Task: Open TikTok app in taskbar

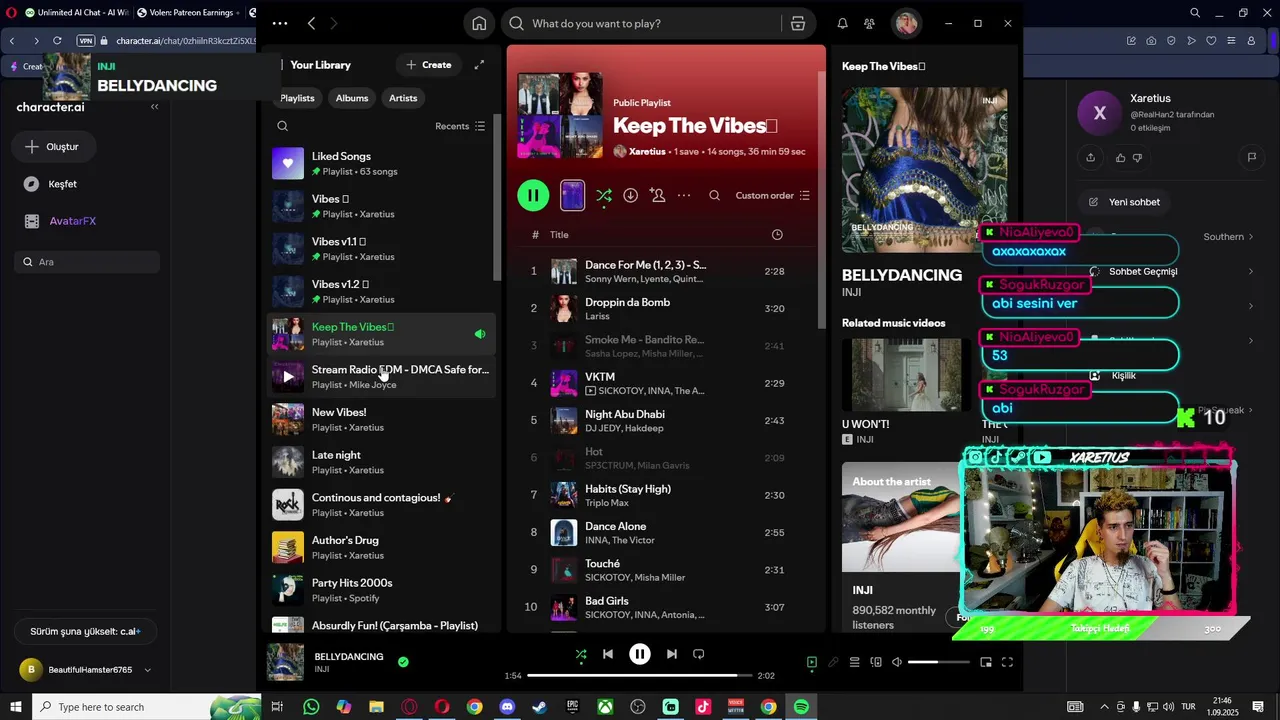Action: coord(703,707)
